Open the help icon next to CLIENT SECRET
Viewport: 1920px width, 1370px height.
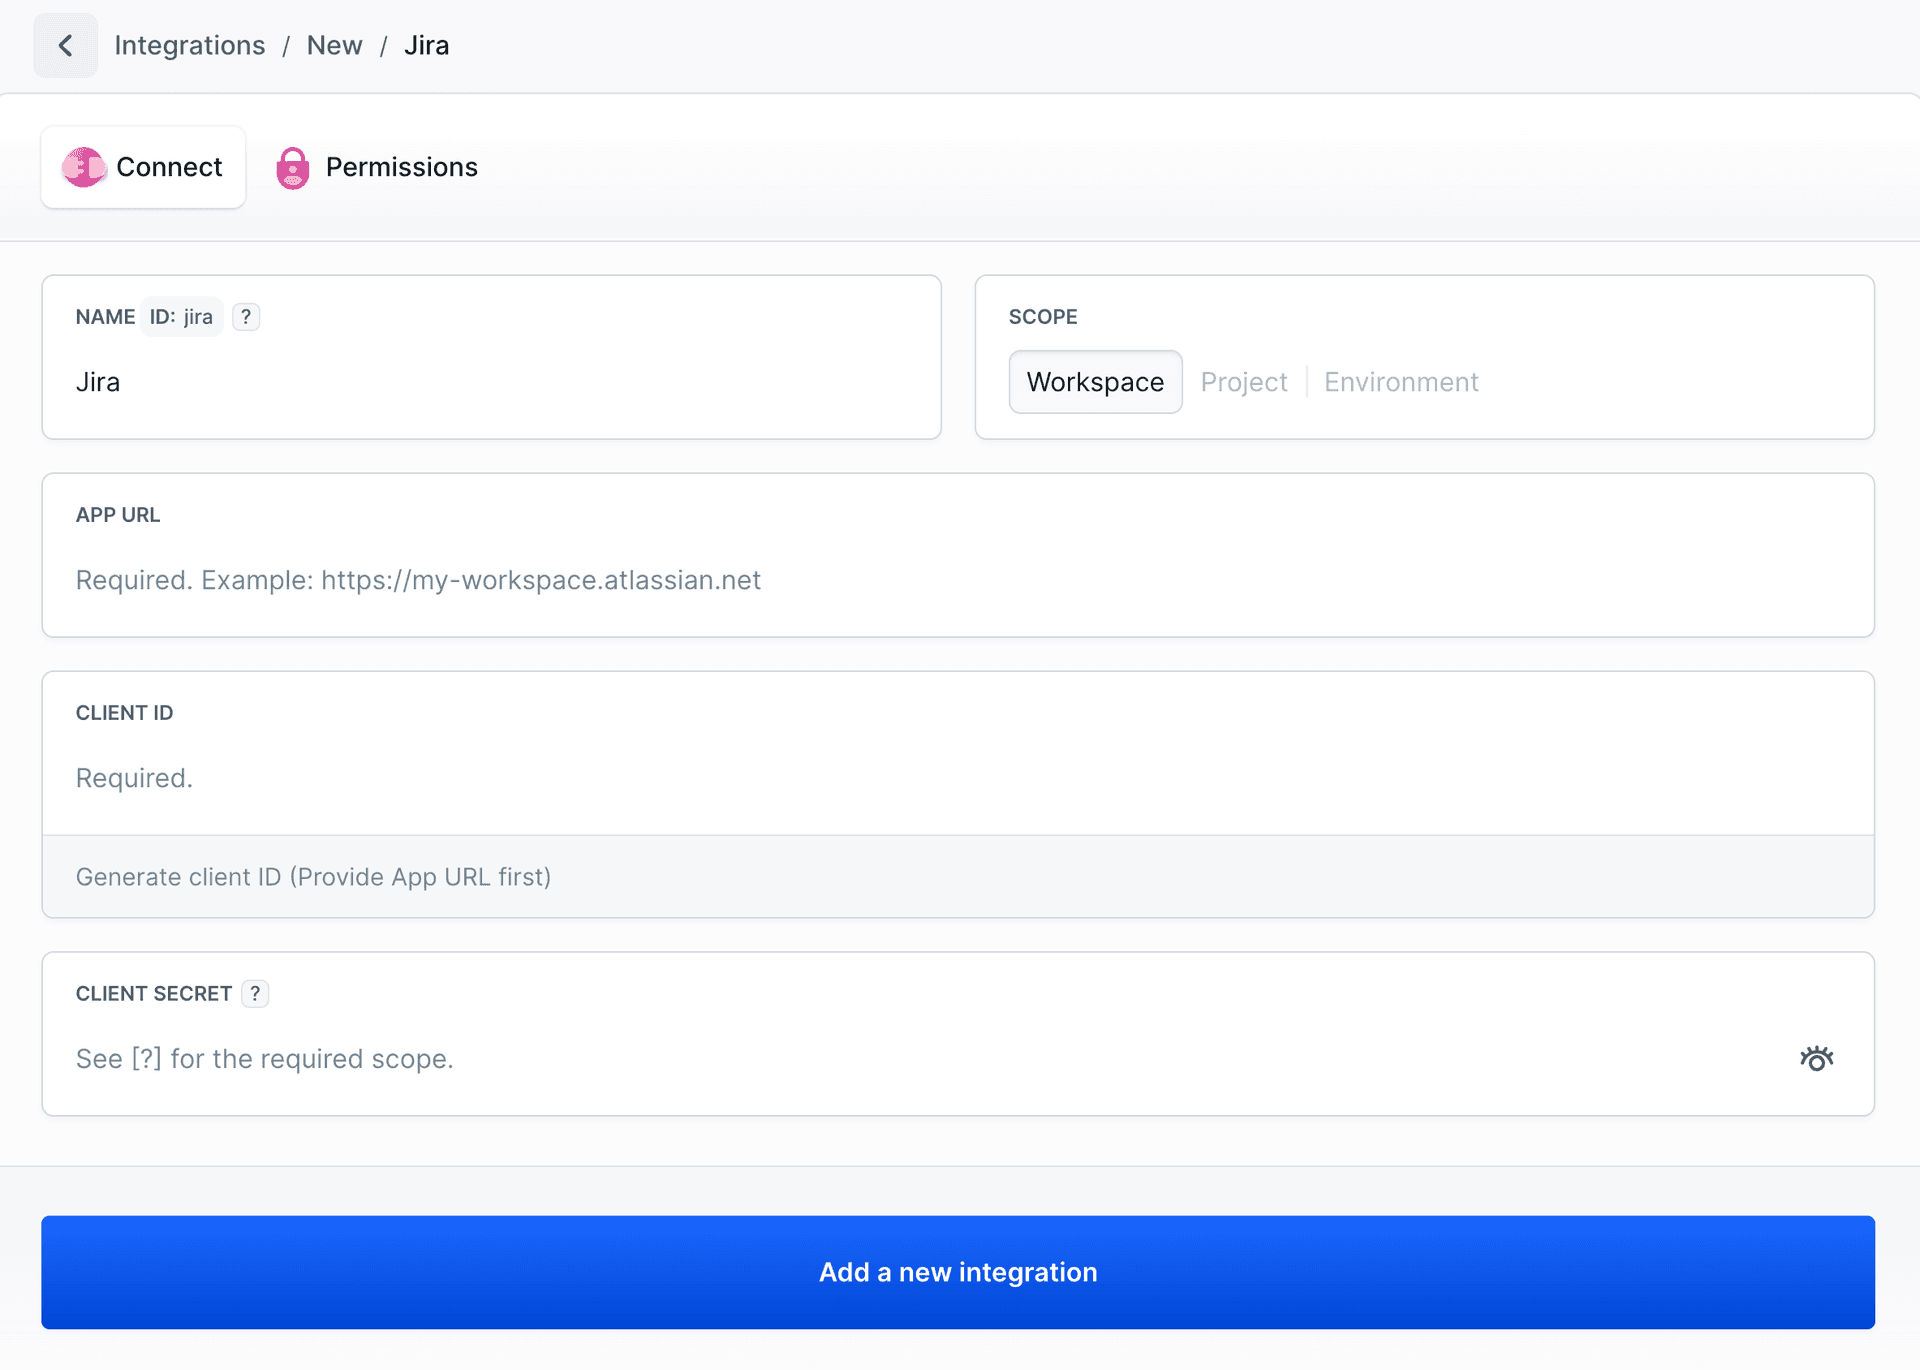click(255, 993)
